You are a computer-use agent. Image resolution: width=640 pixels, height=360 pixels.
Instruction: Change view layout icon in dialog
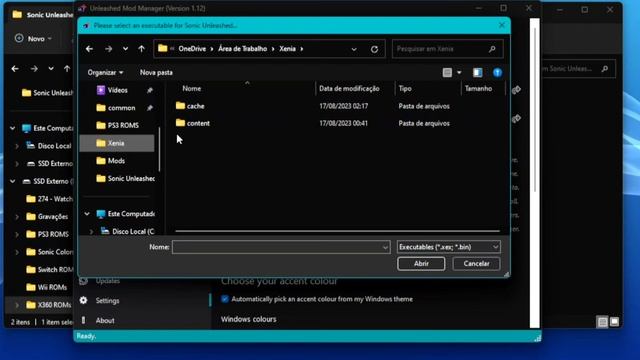point(447,73)
